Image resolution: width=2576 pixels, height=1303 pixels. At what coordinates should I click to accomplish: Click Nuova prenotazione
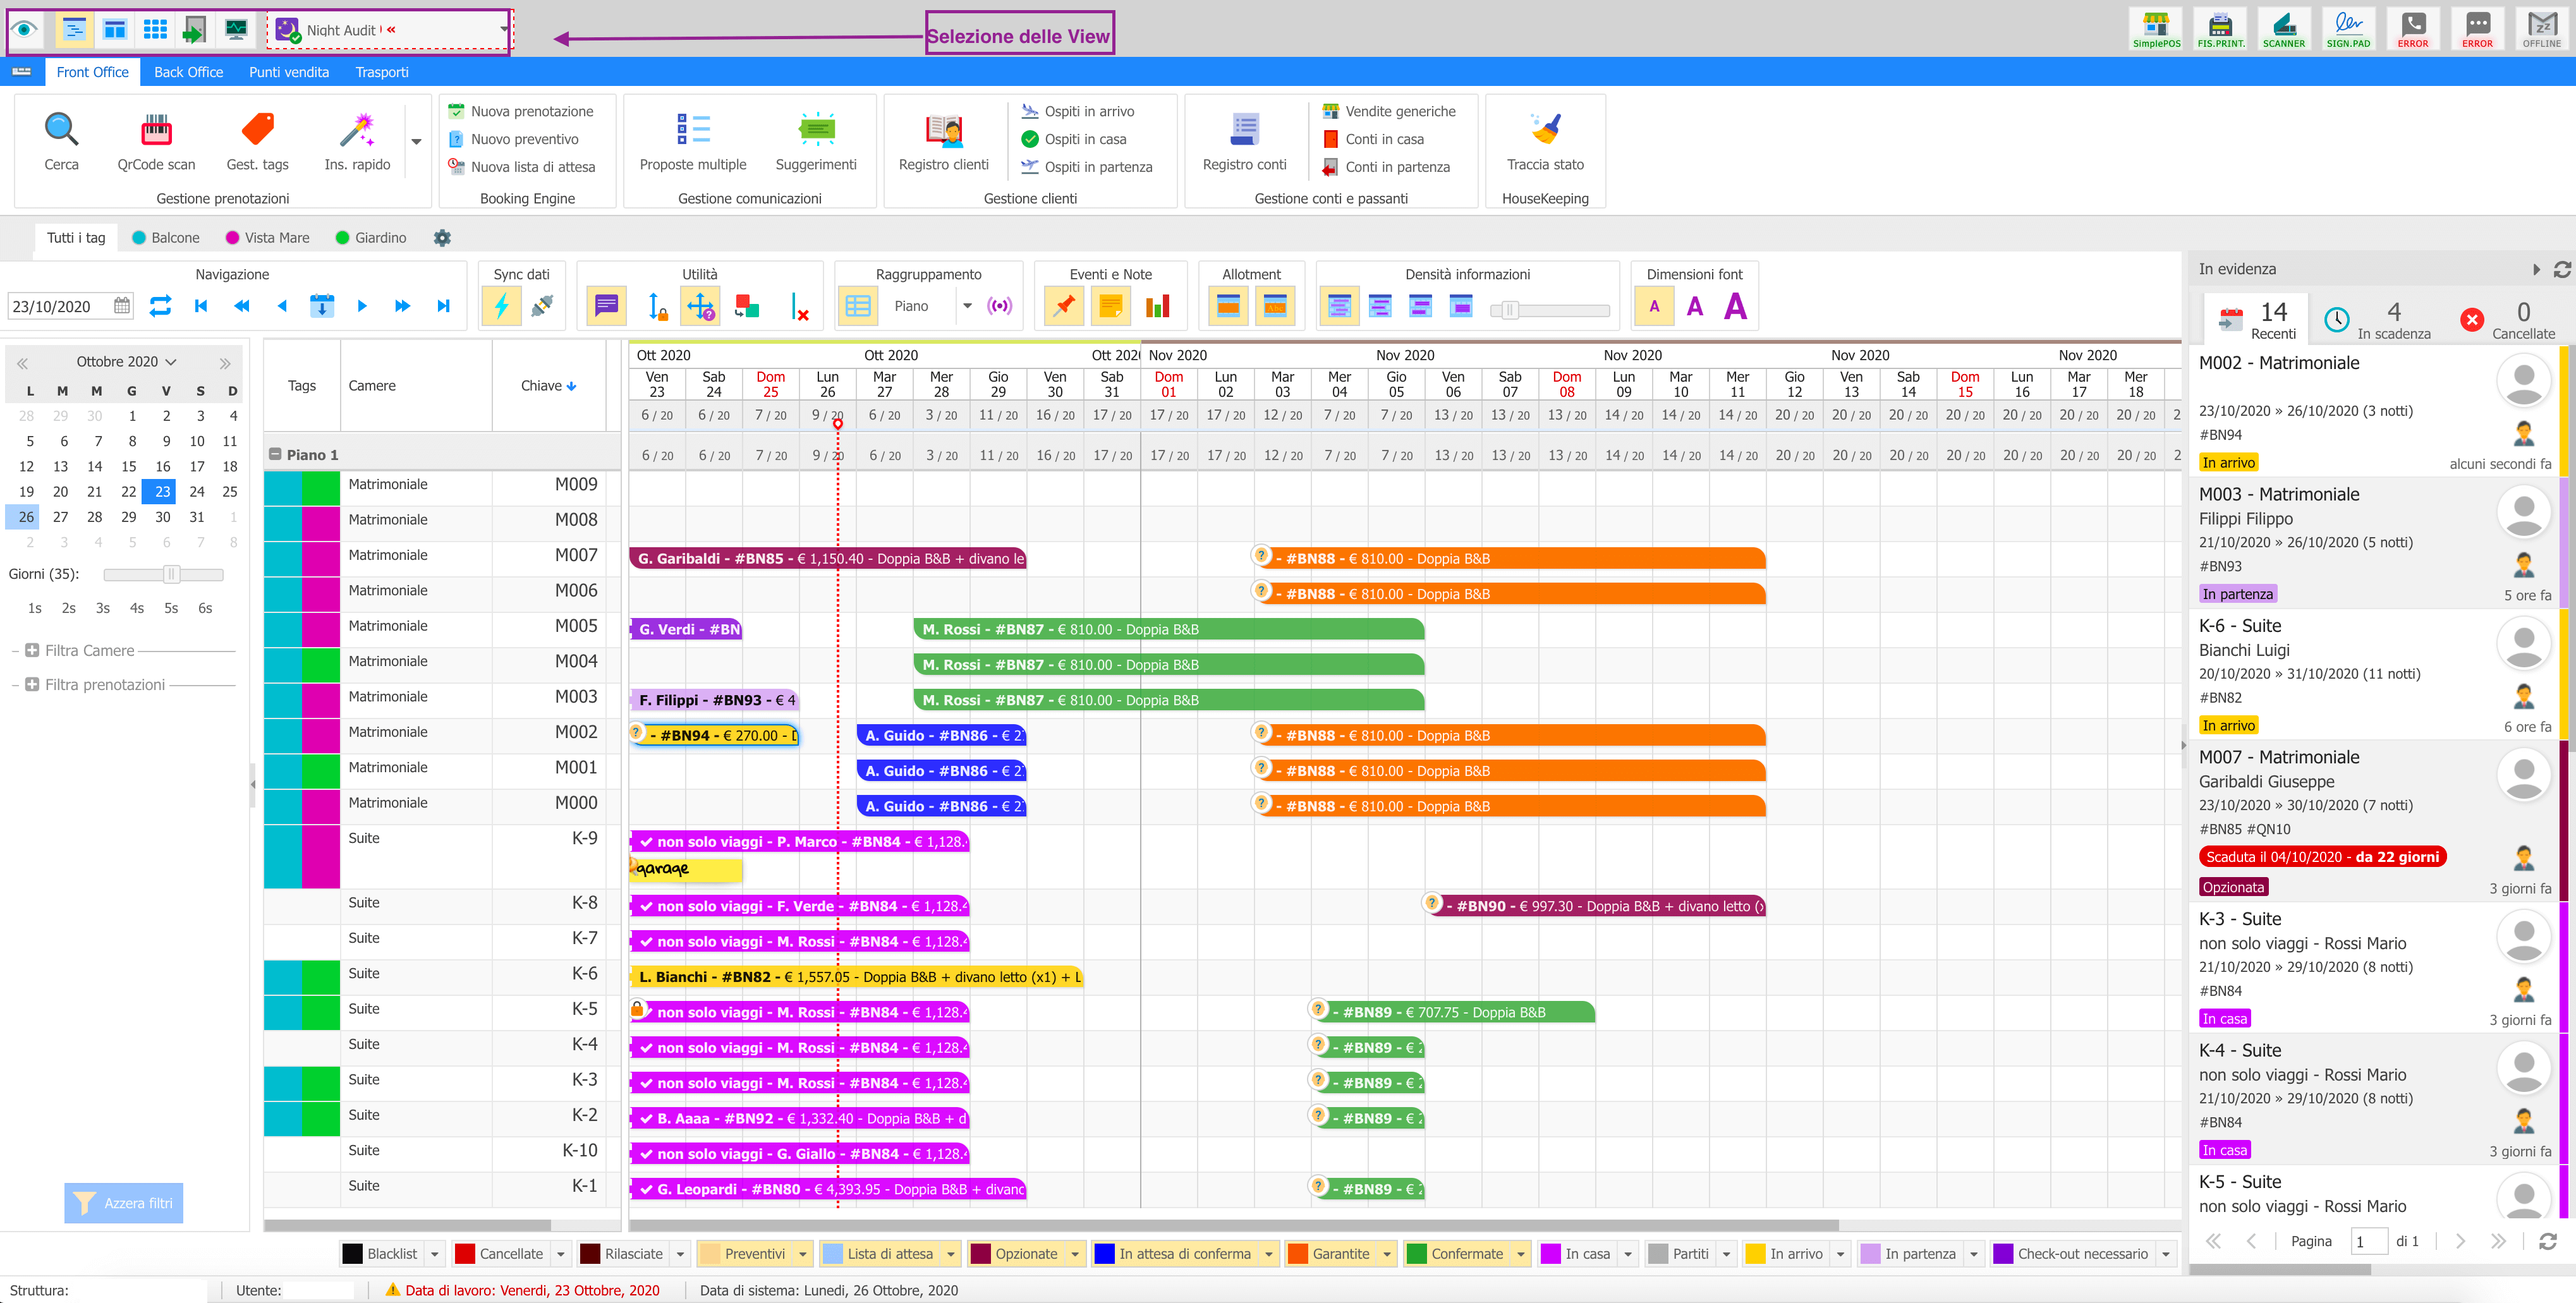[x=531, y=111]
